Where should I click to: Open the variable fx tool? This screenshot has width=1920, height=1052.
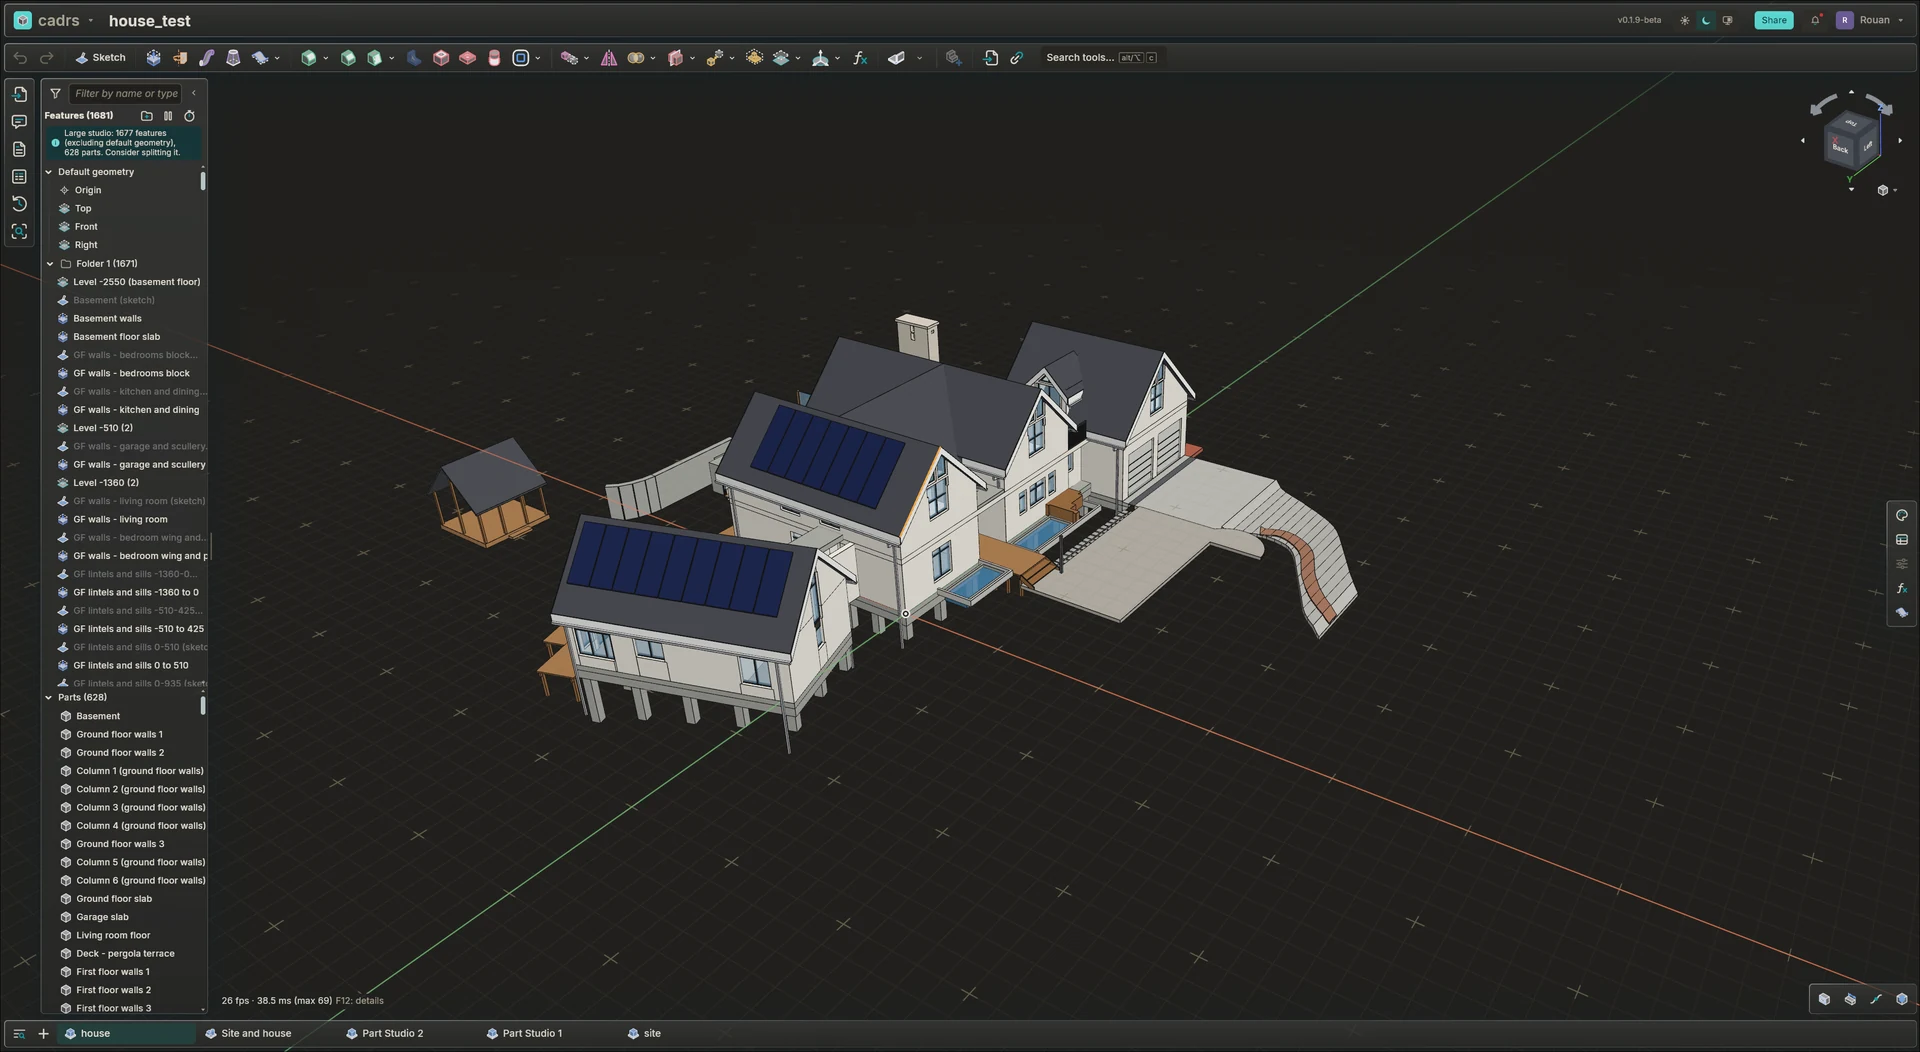(860, 58)
